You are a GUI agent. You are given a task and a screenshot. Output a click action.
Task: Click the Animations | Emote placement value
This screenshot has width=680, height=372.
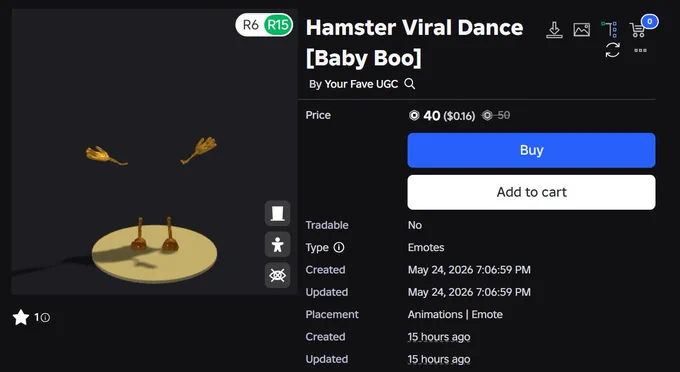pos(455,314)
